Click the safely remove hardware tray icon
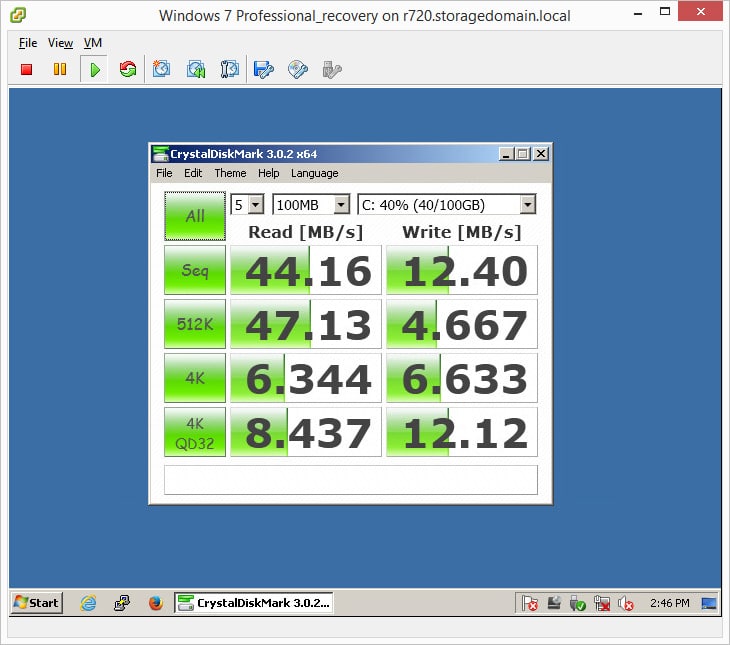This screenshot has width=730, height=645. [577, 604]
